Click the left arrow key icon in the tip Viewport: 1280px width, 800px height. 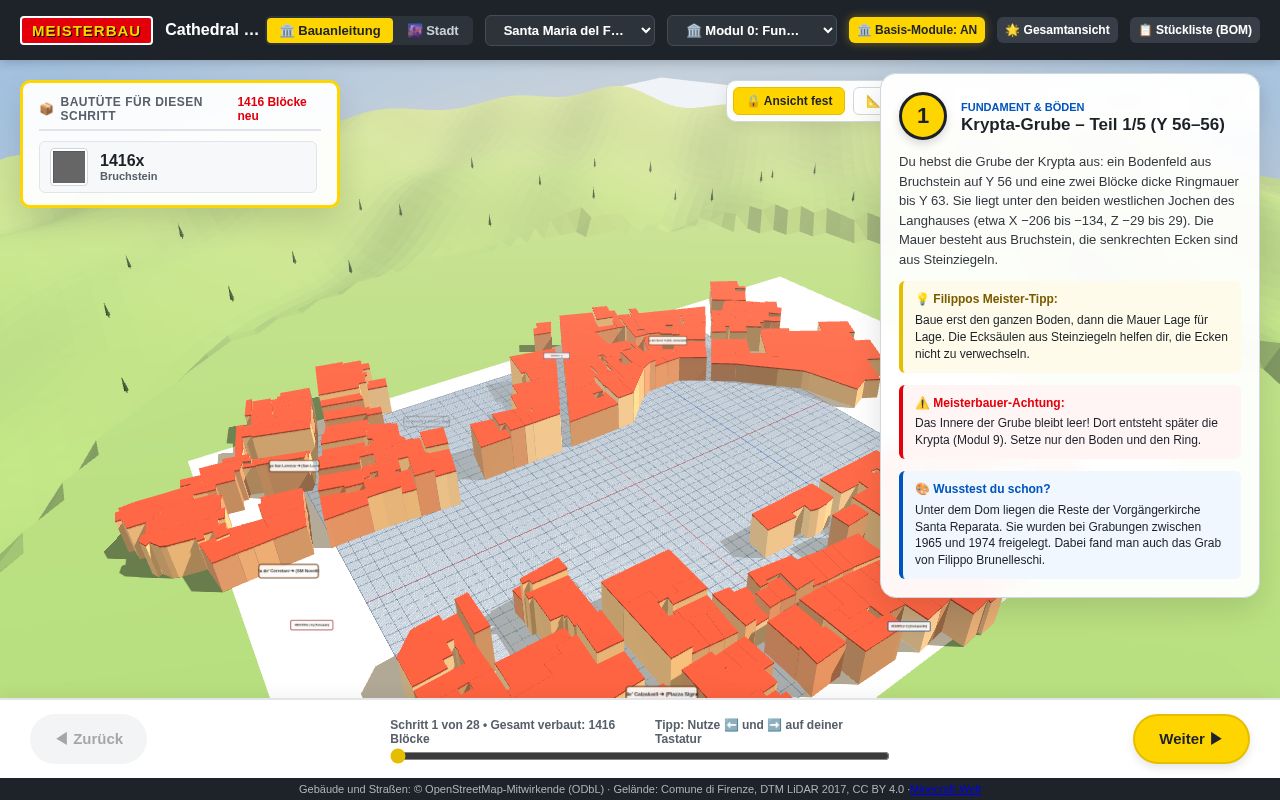pyautogui.click(x=731, y=725)
